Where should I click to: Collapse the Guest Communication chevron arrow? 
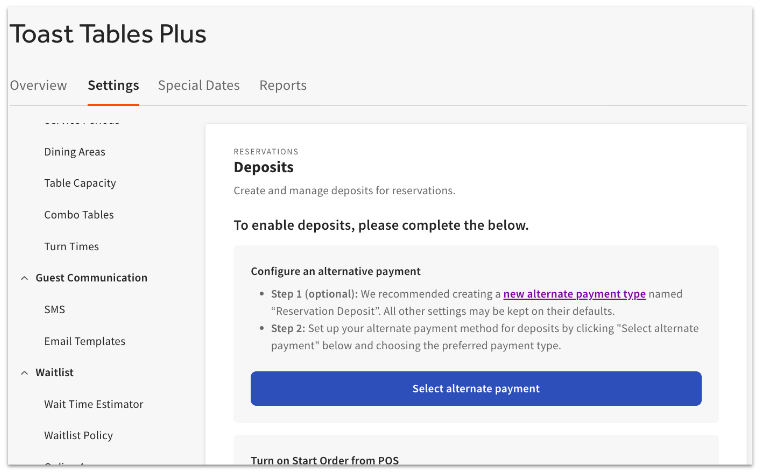pos(24,278)
